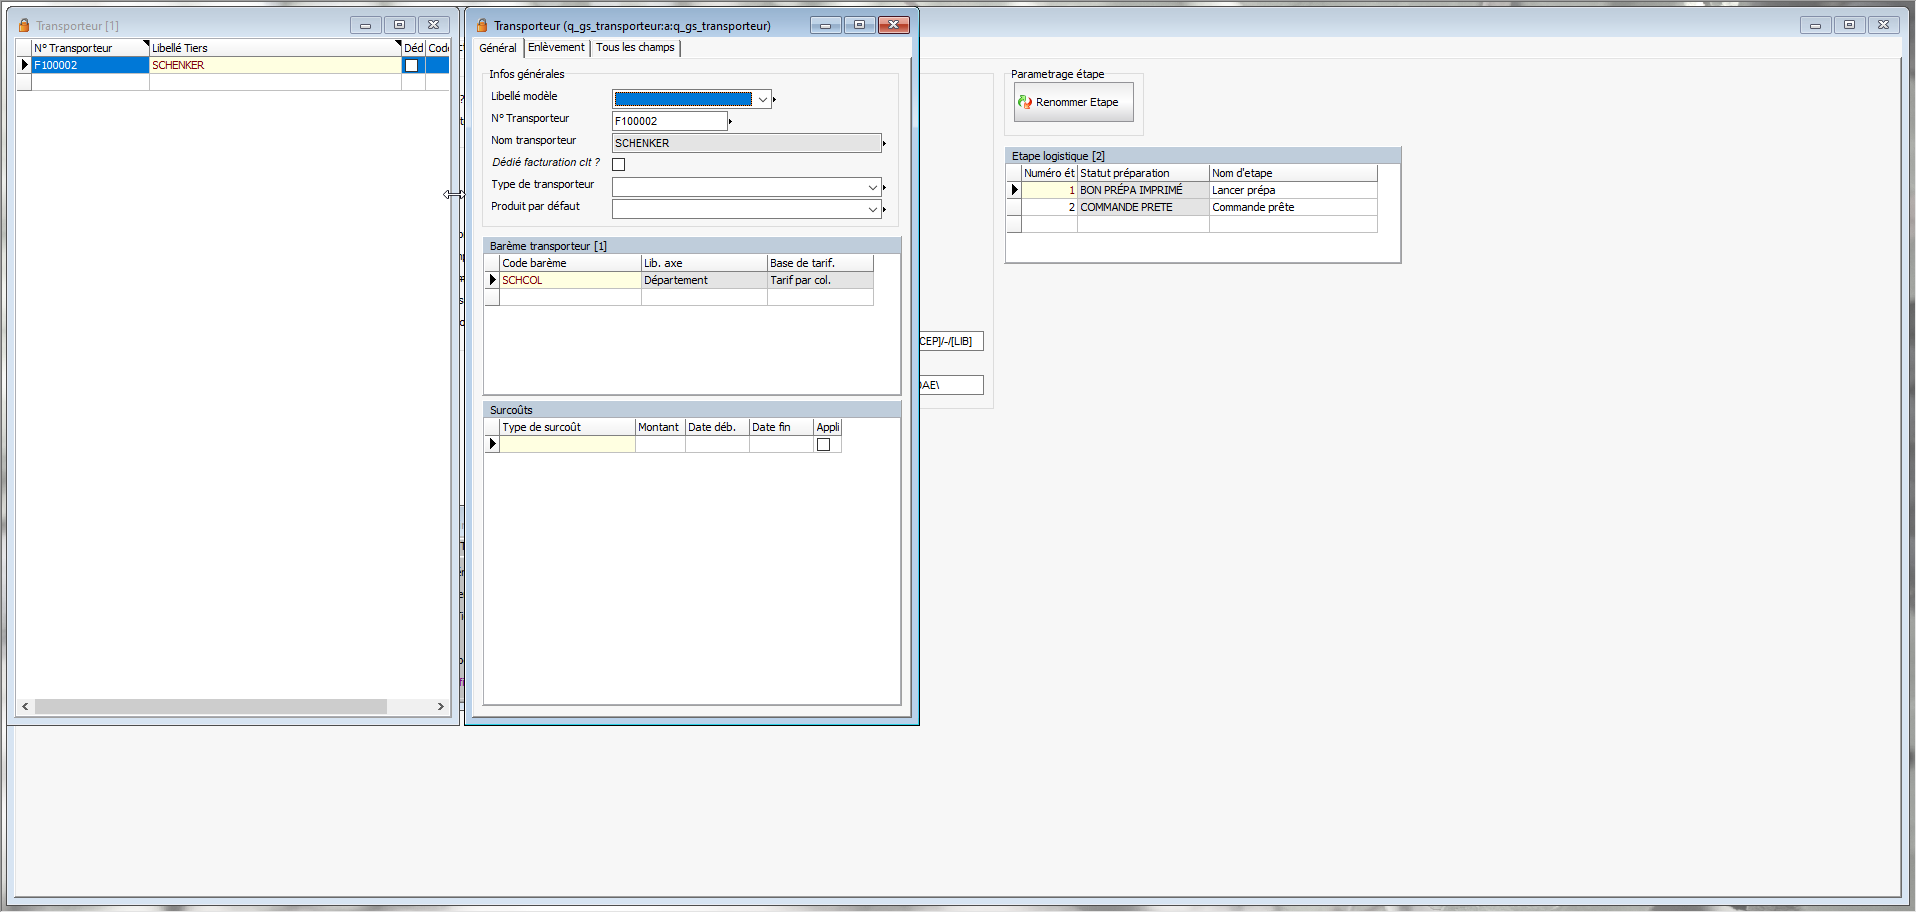Image resolution: width=1917 pixels, height=913 pixels.
Task: Open the Tous les champs tab
Action: [x=635, y=47]
